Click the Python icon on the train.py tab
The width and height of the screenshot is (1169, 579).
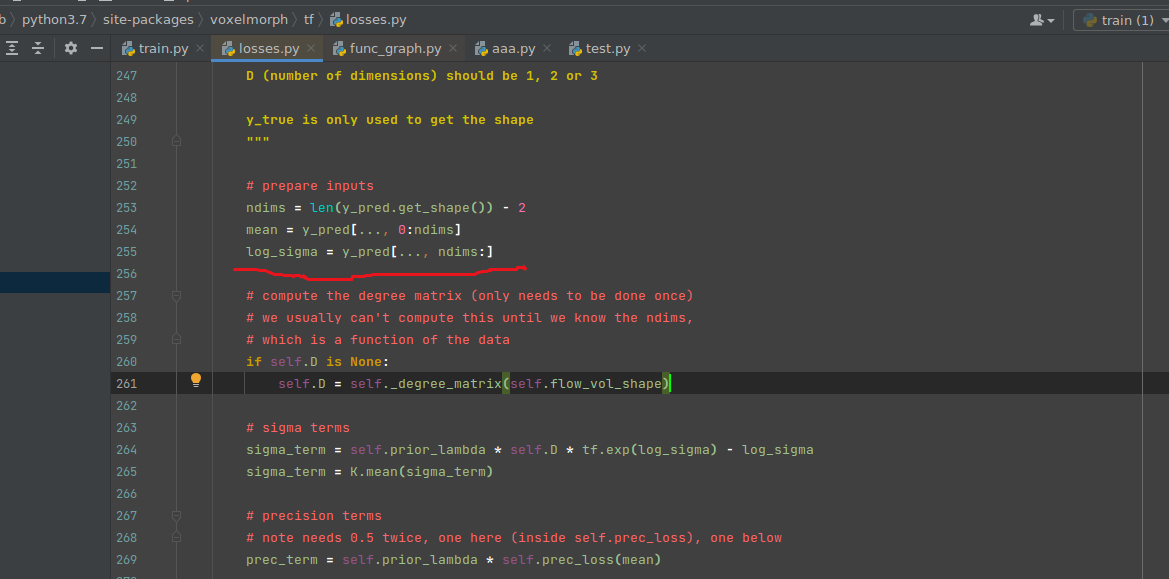(127, 47)
